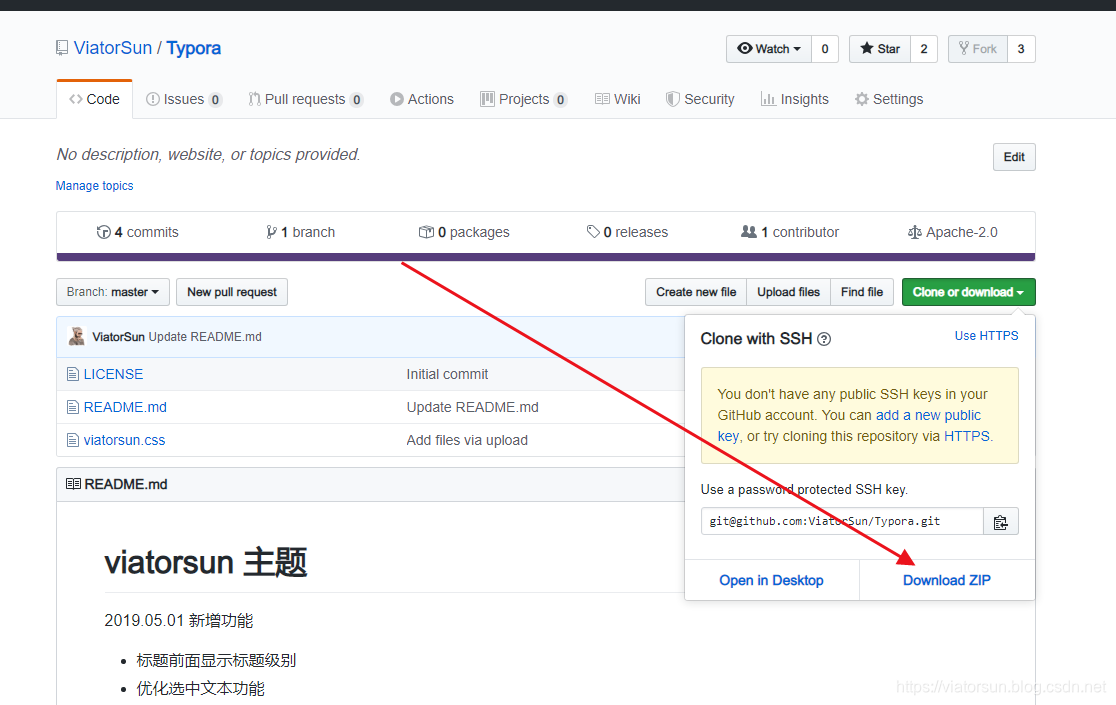Click the ViatorSun commit author avatar

pyautogui.click(x=77, y=336)
